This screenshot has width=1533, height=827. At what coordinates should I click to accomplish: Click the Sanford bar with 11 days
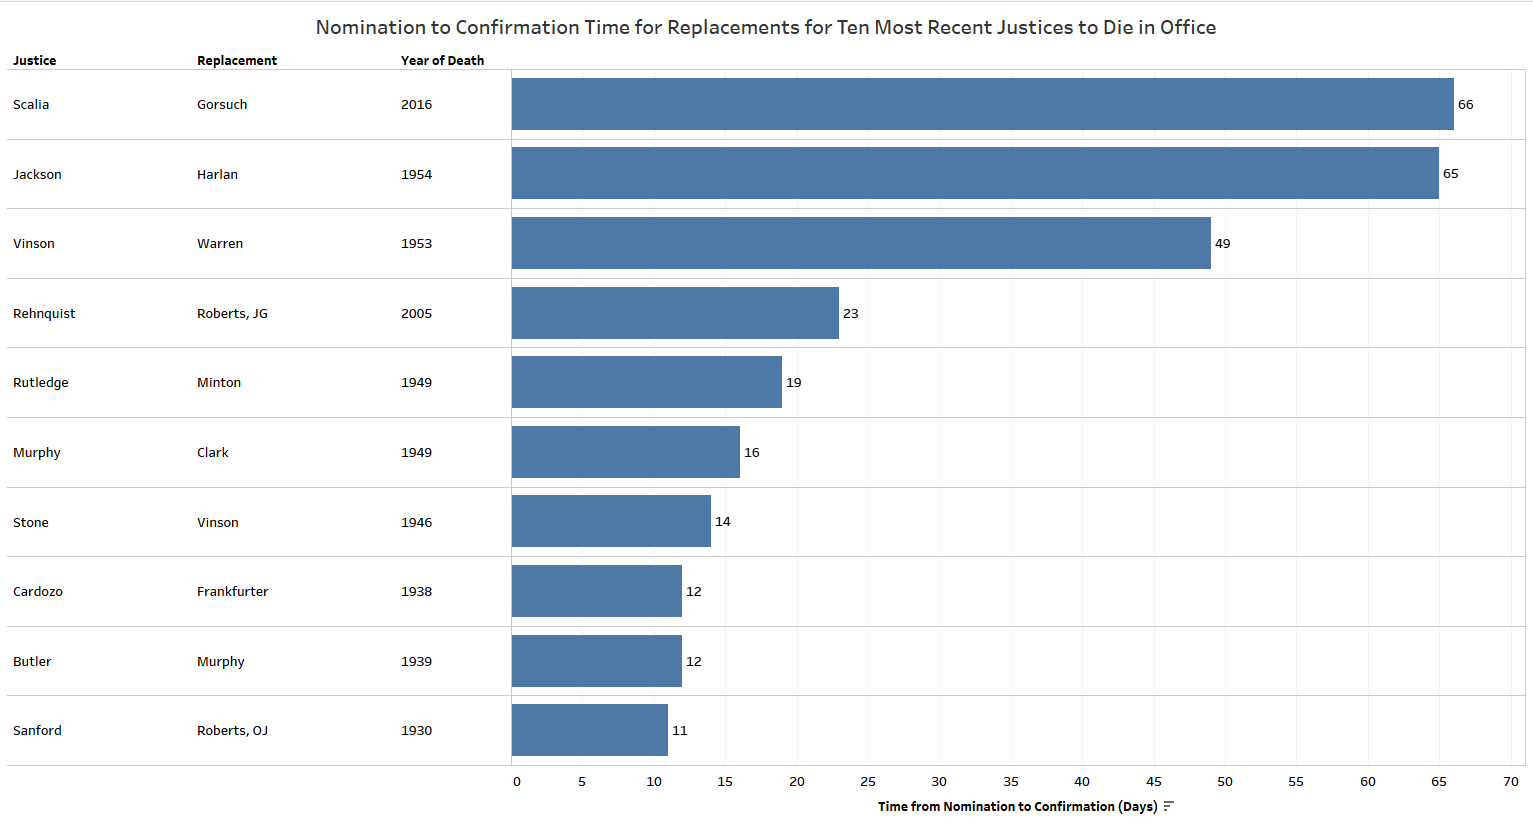589,730
